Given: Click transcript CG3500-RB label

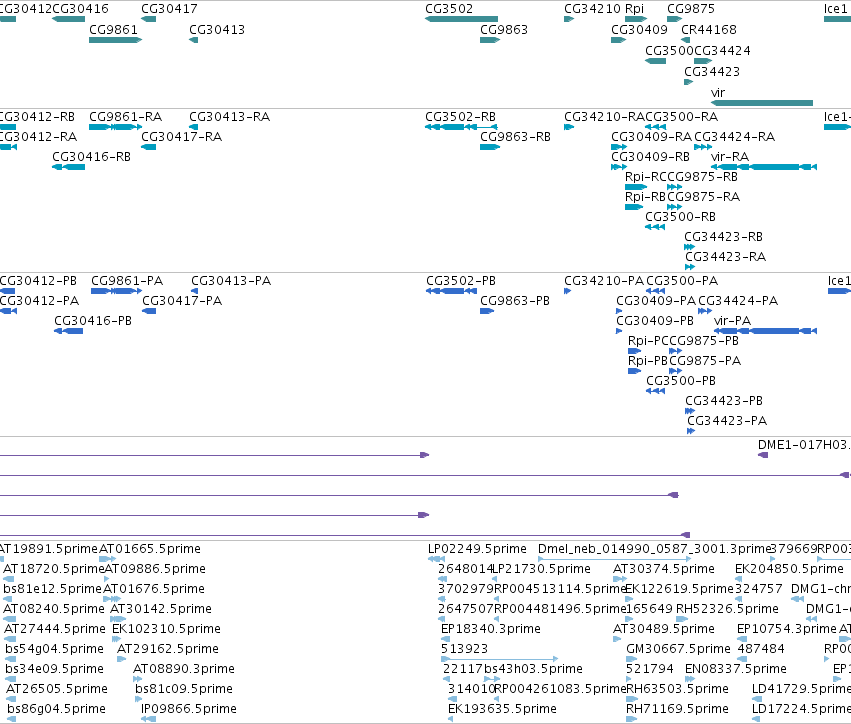Looking at the screenshot, I should point(680,217).
